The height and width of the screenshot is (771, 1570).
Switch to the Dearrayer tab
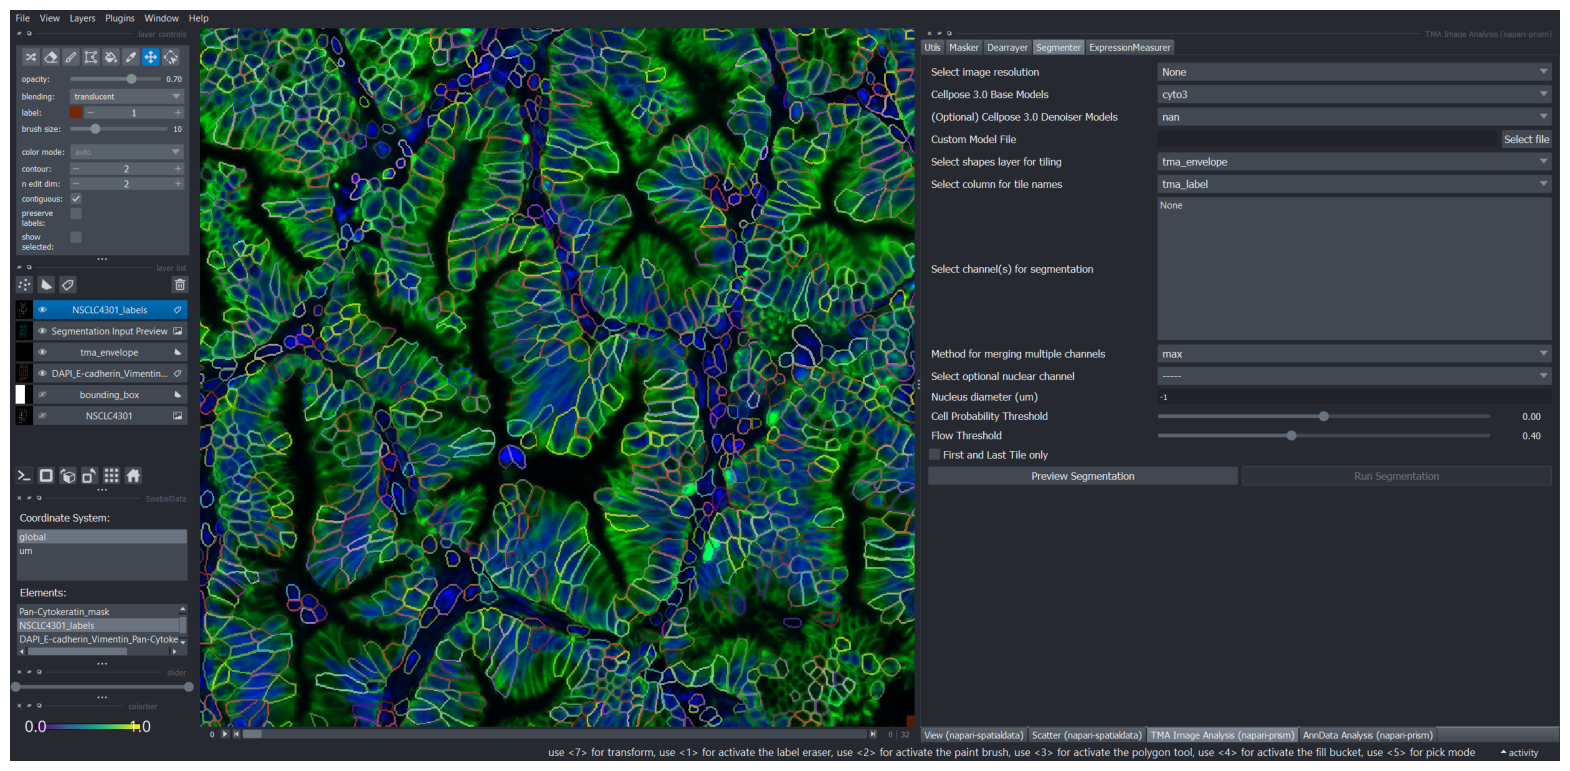1007,47
